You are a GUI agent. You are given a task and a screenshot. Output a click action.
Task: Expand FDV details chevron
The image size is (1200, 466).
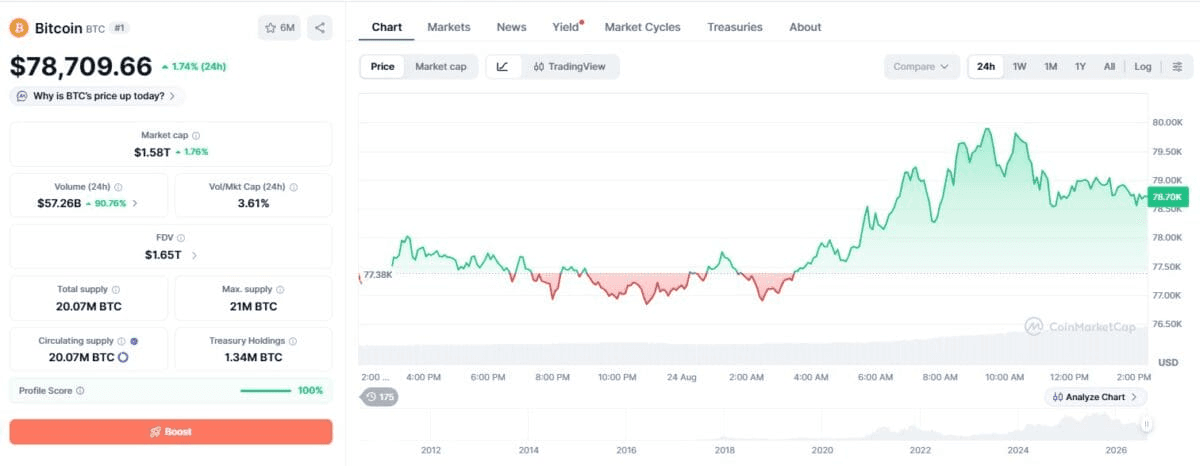click(x=194, y=255)
